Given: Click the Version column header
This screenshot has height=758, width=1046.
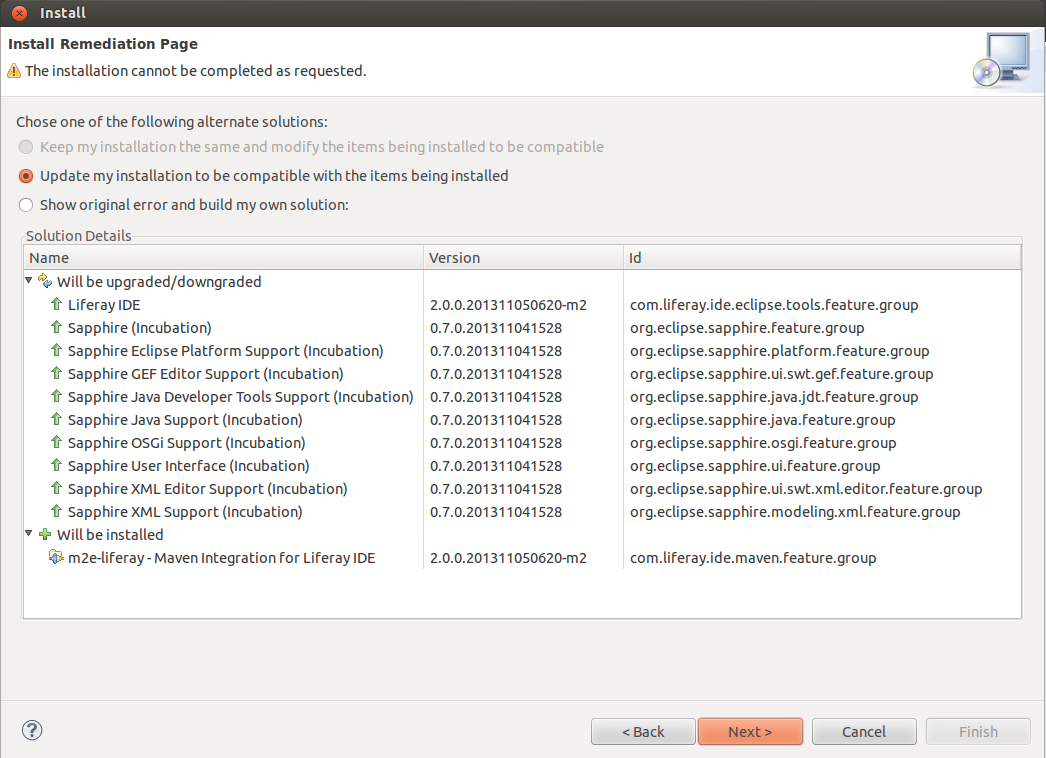Looking at the screenshot, I should (523, 258).
